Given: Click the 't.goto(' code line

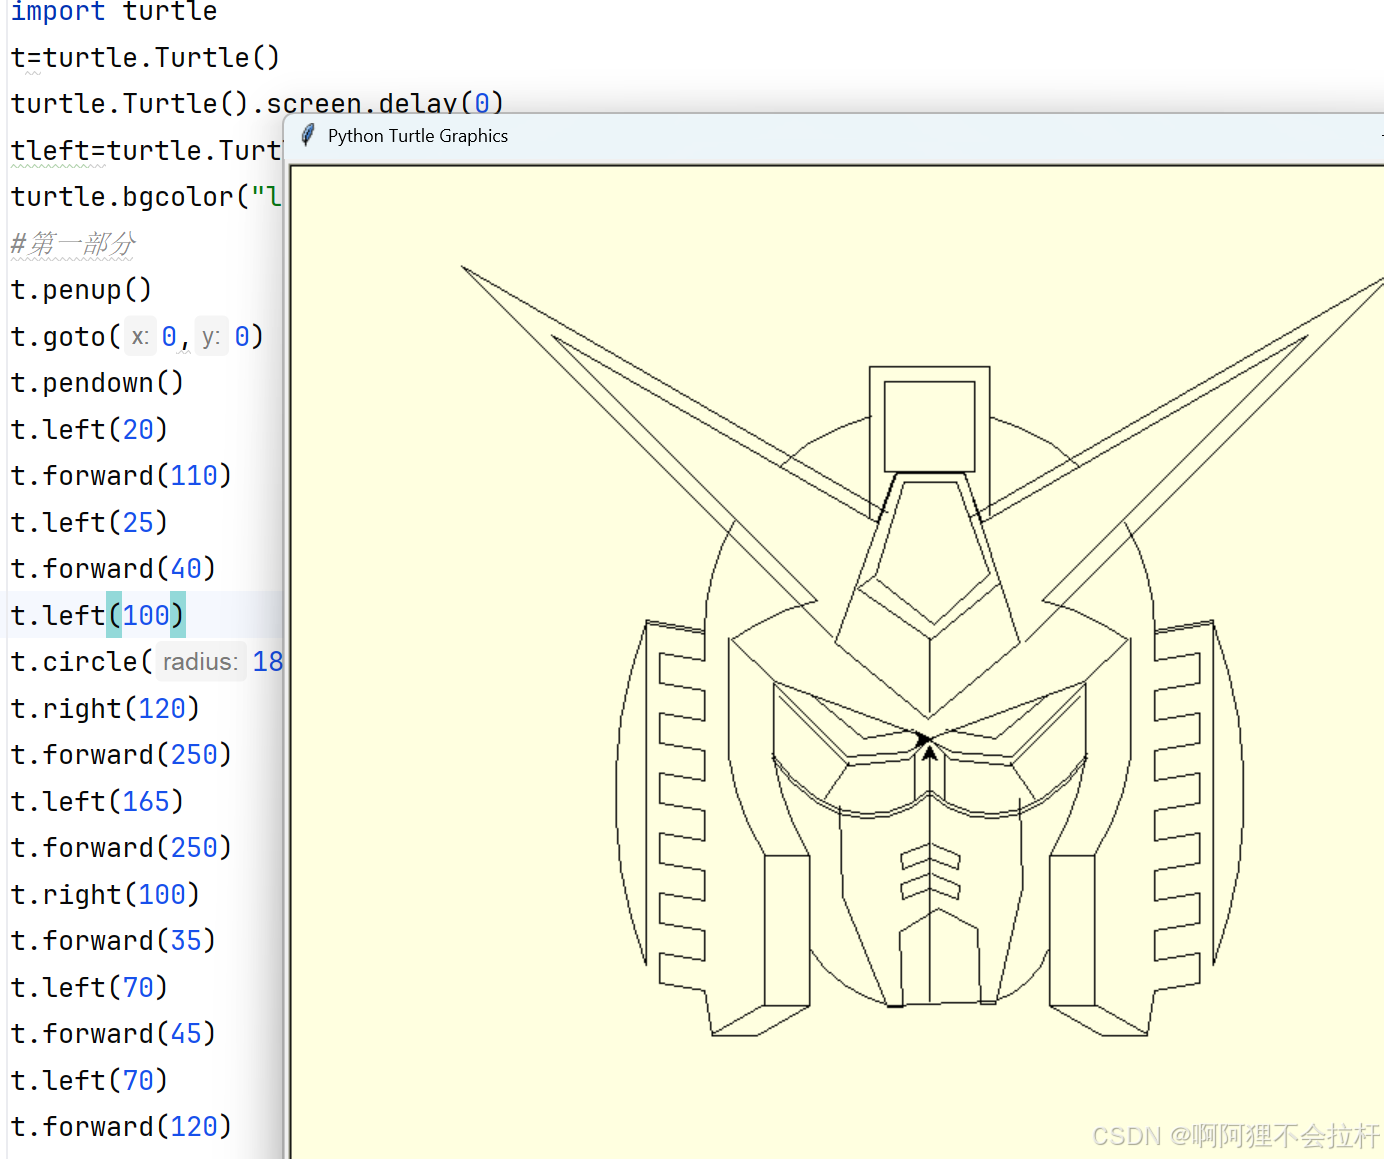Looking at the screenshot, I should 137,337.
